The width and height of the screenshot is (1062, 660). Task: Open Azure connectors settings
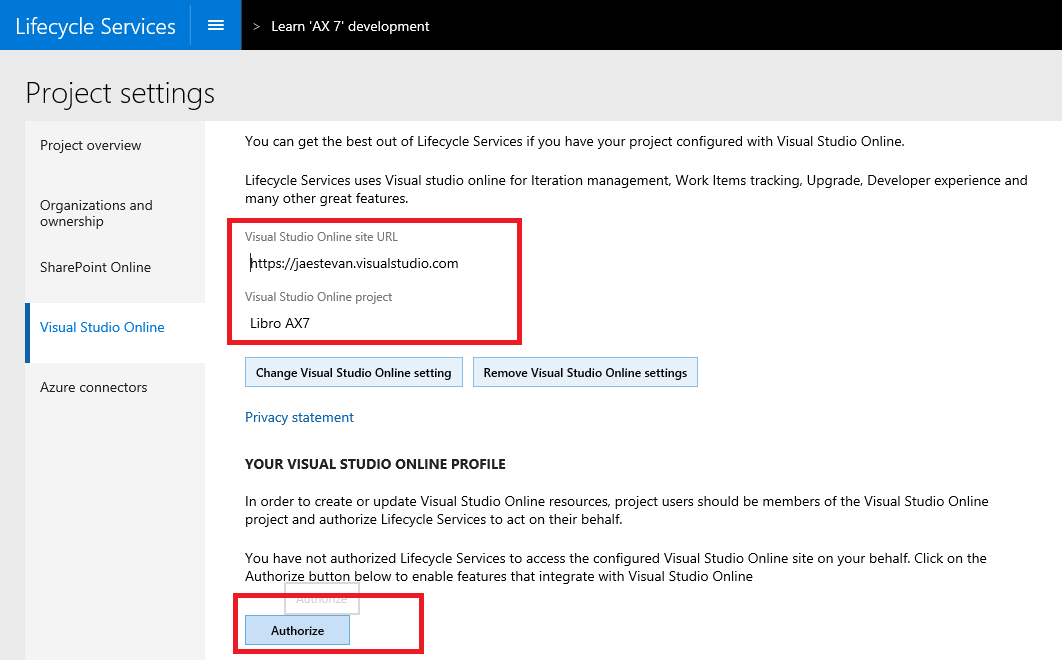[93, 388]
